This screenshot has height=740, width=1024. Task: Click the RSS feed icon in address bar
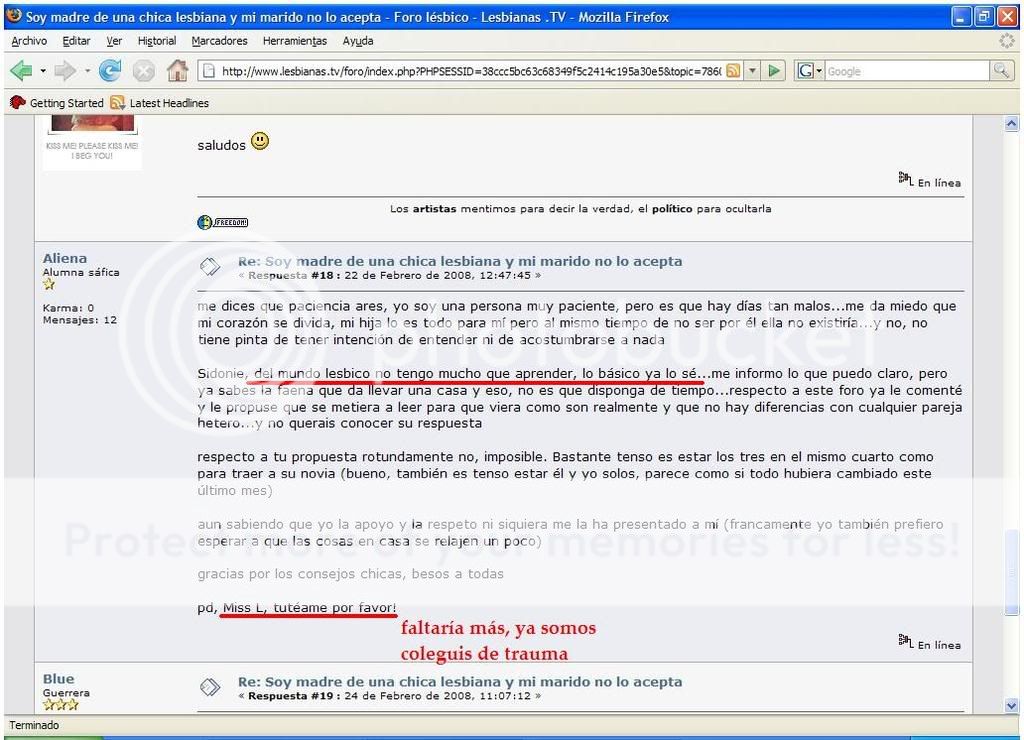pos(733,71)
